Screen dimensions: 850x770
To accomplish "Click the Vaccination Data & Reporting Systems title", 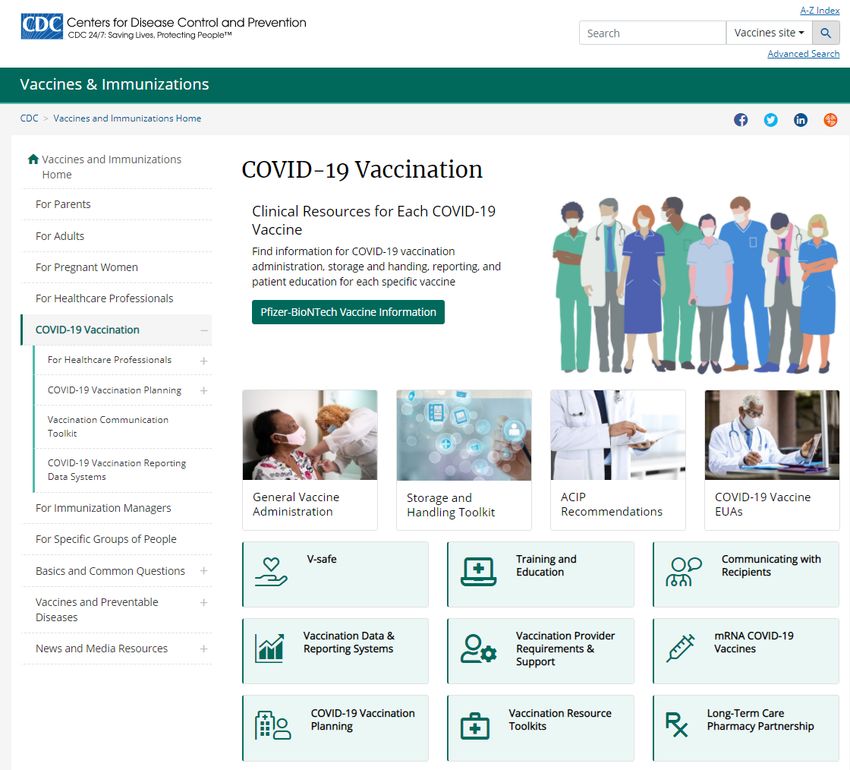I will click(x=349, y=642).
